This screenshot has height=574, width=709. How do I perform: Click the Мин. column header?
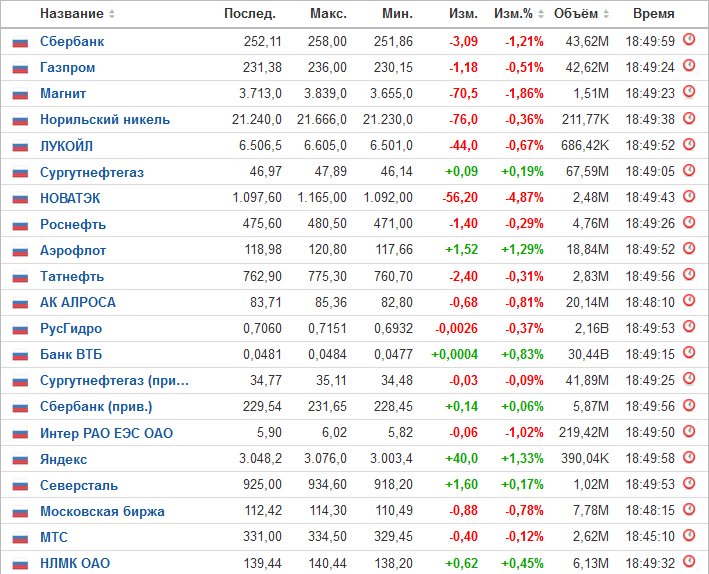397,14
